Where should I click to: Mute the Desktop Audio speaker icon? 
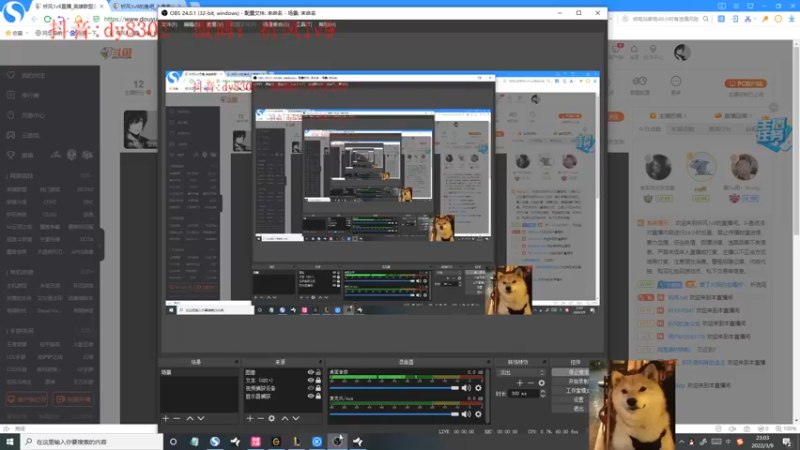pyautogui.click(x=466, y=388)
